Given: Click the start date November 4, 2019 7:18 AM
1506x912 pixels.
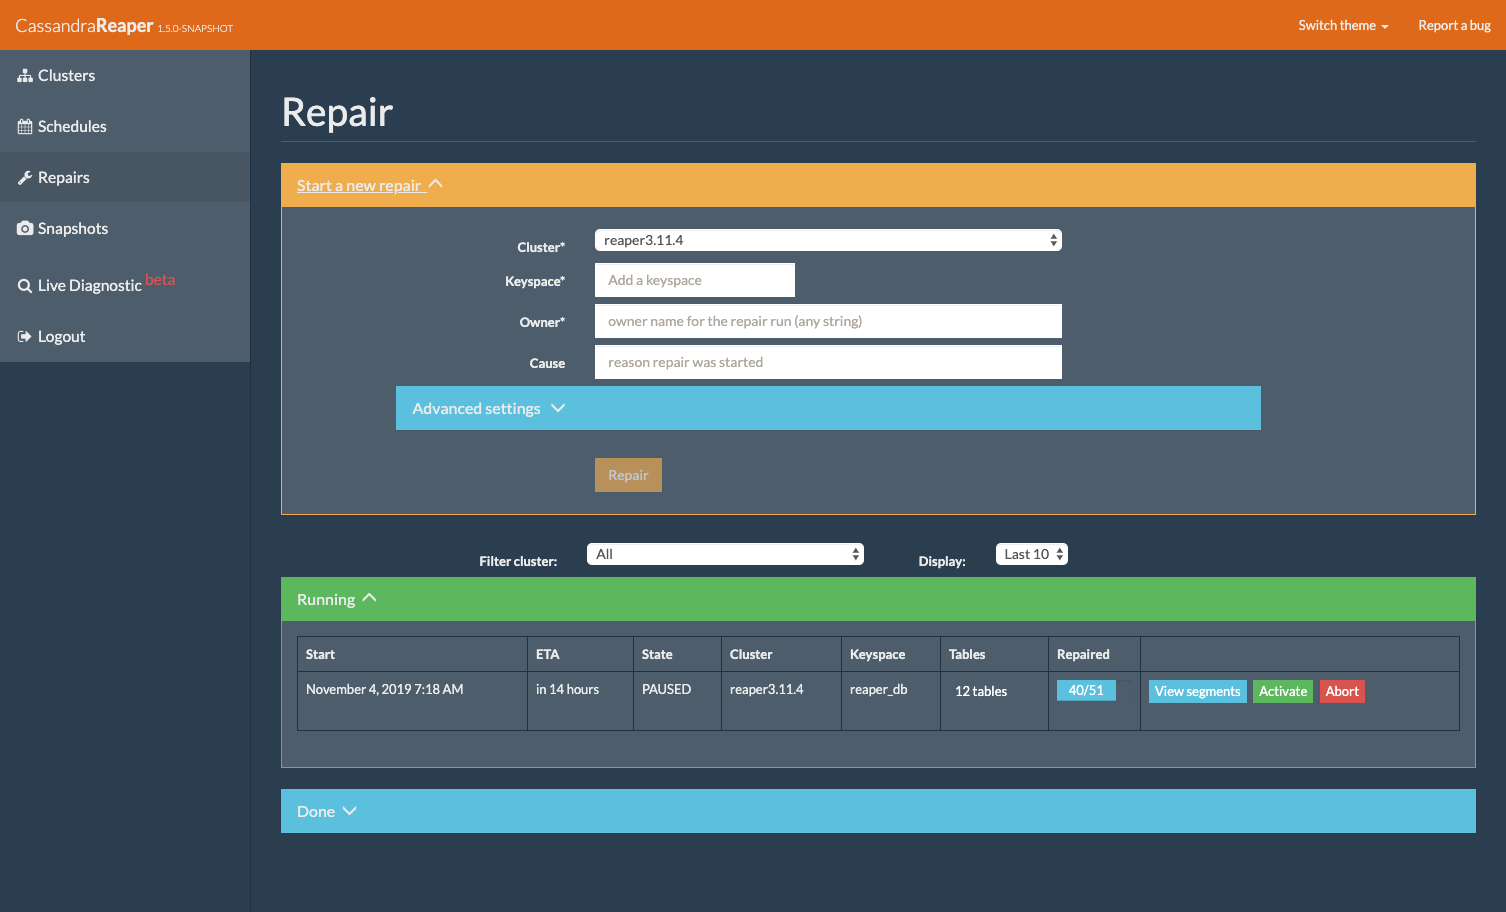Looking at the screenshot, I should click(385, 689).
